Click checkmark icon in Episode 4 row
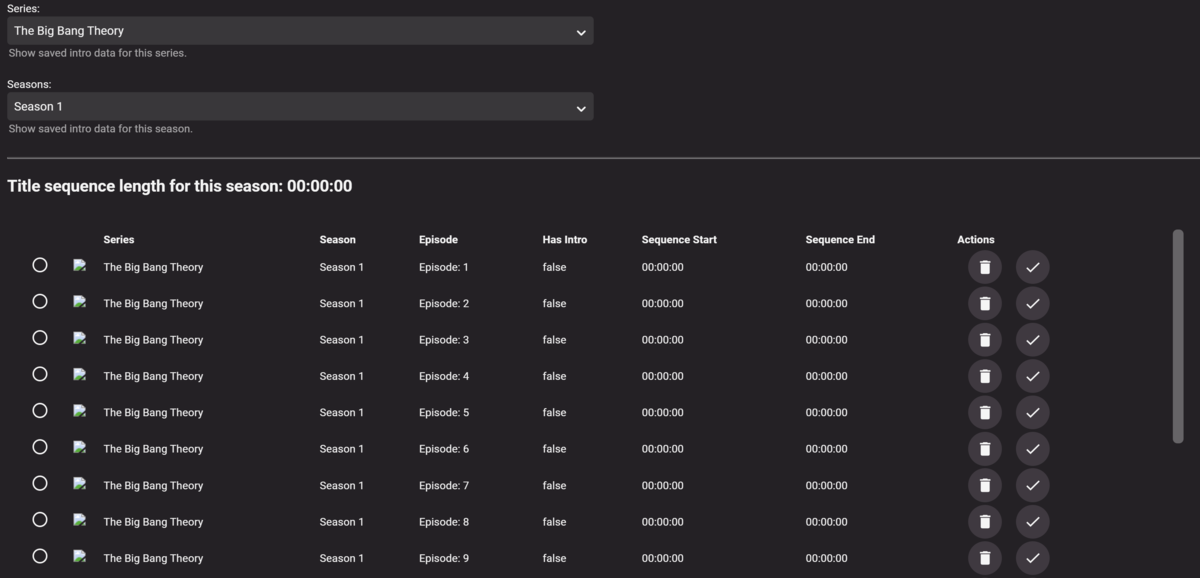 click(1033, 376)
